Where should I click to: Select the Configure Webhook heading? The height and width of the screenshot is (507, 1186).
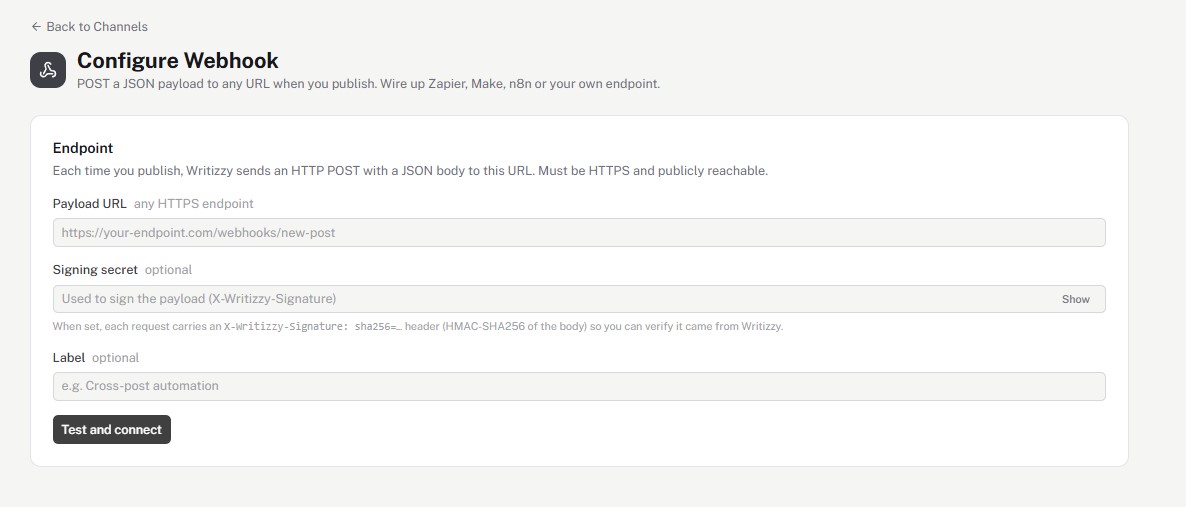[178, 61]
